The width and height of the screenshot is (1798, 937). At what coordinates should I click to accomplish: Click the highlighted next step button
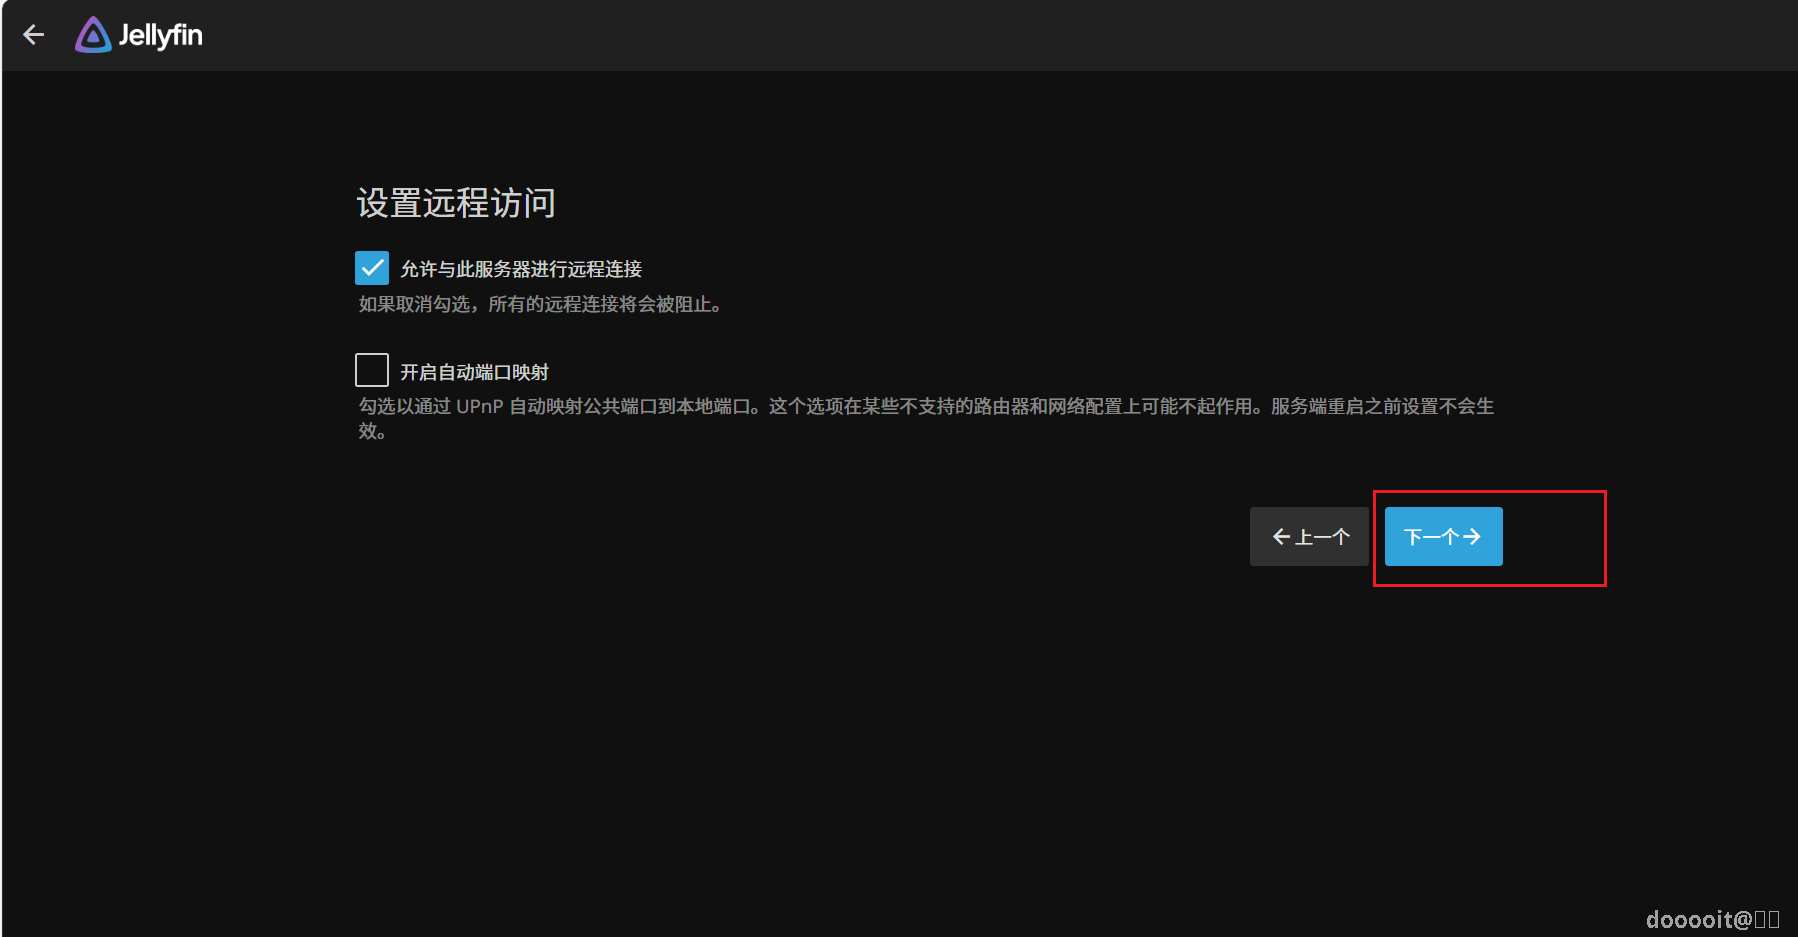[x=1442, y=537]
